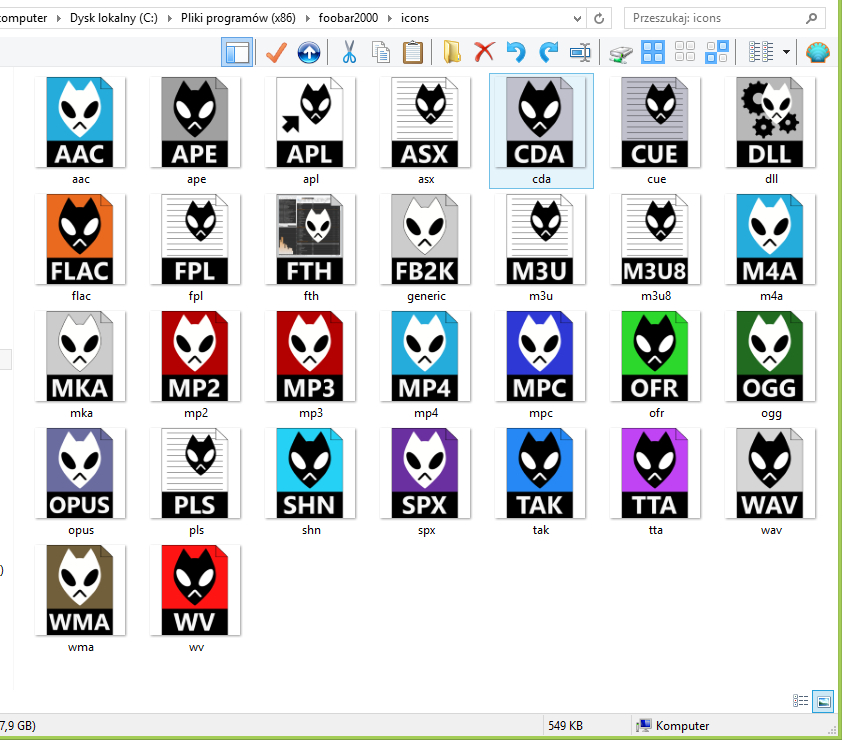Select the generic FB2K icon file
Viewport: 842px width, 740px height.
click(x=425, y=248)
